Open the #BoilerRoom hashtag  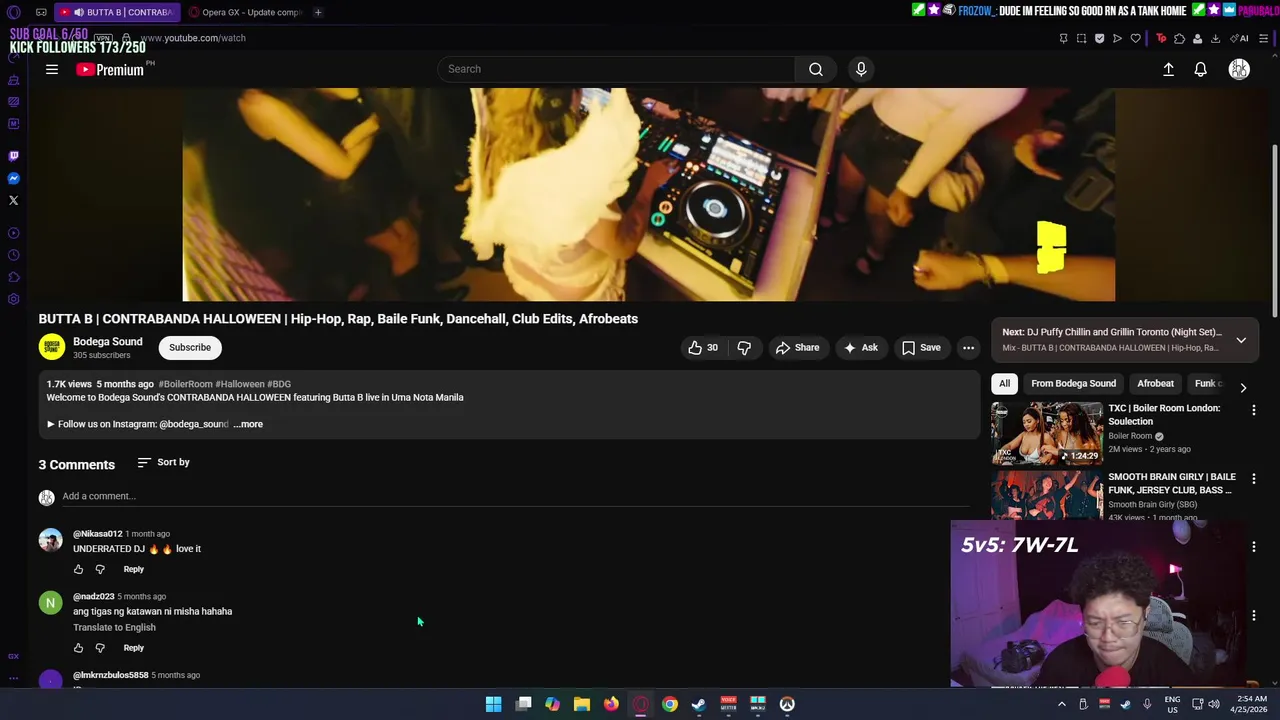(185, 384)
